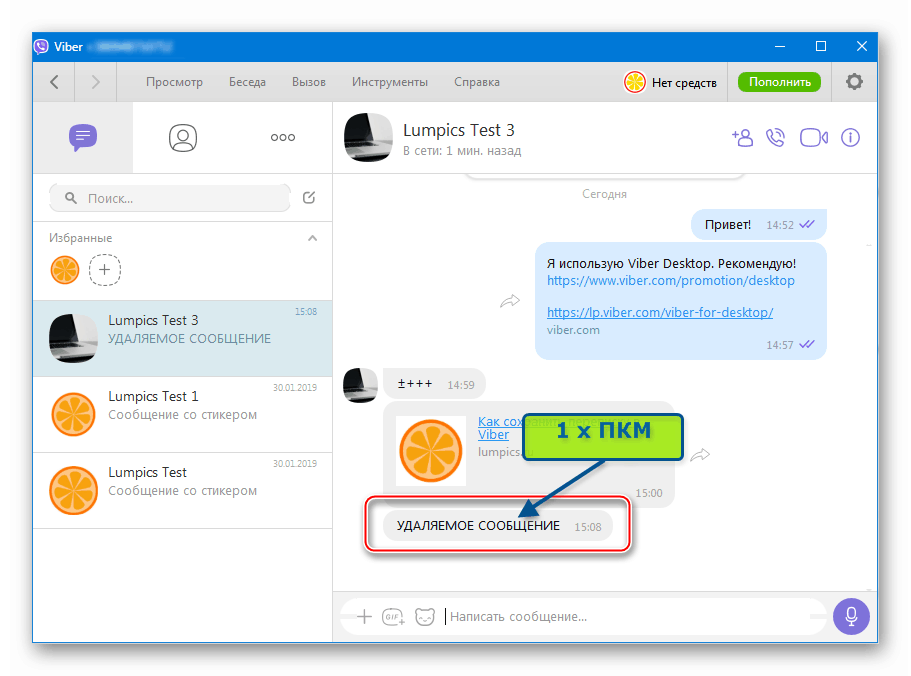Open the More (three circles) tab

tap(283, 138)
